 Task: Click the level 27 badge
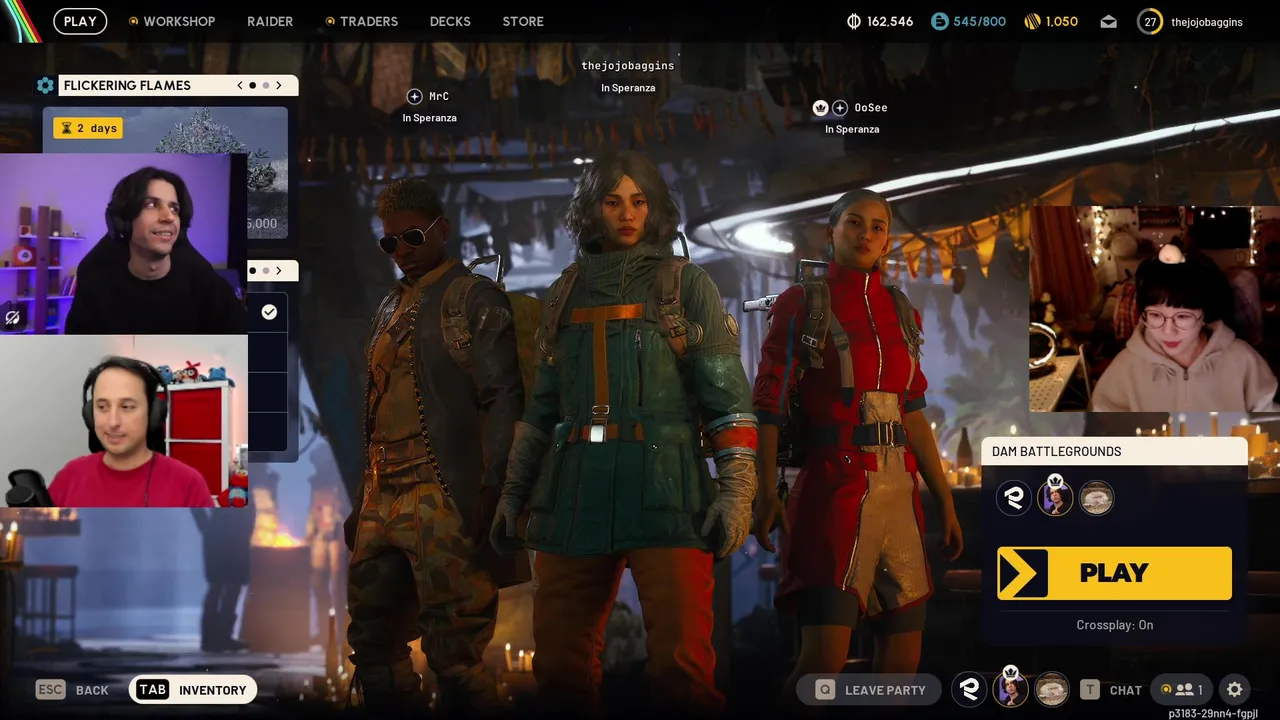[x=1150, y=21]
